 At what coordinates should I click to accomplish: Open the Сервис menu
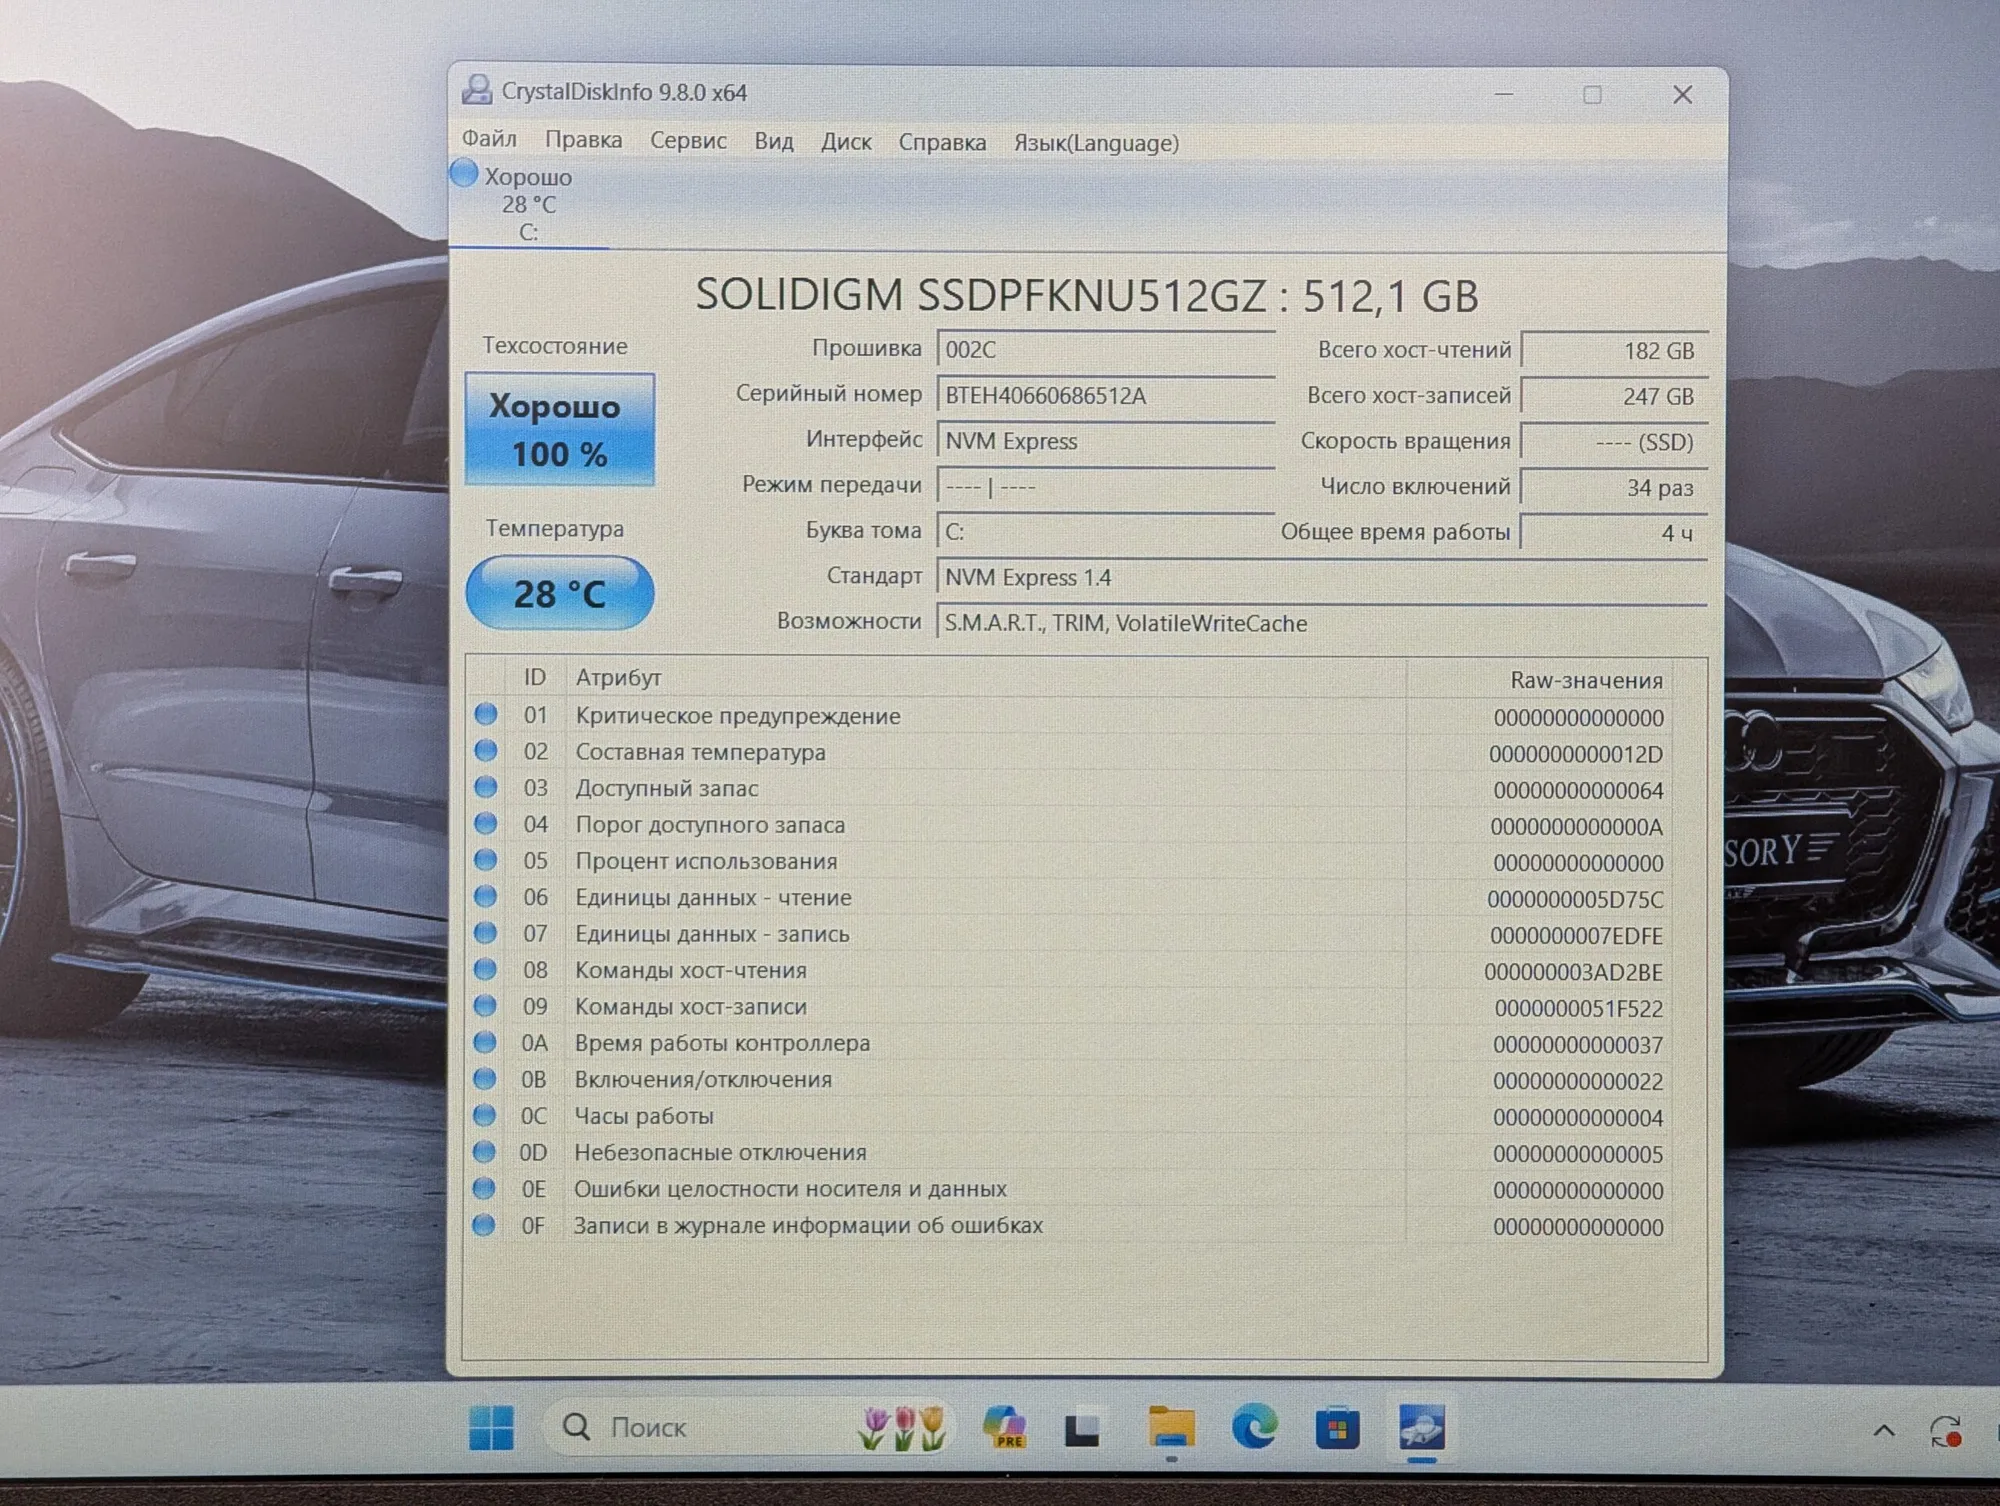[688, 141]
